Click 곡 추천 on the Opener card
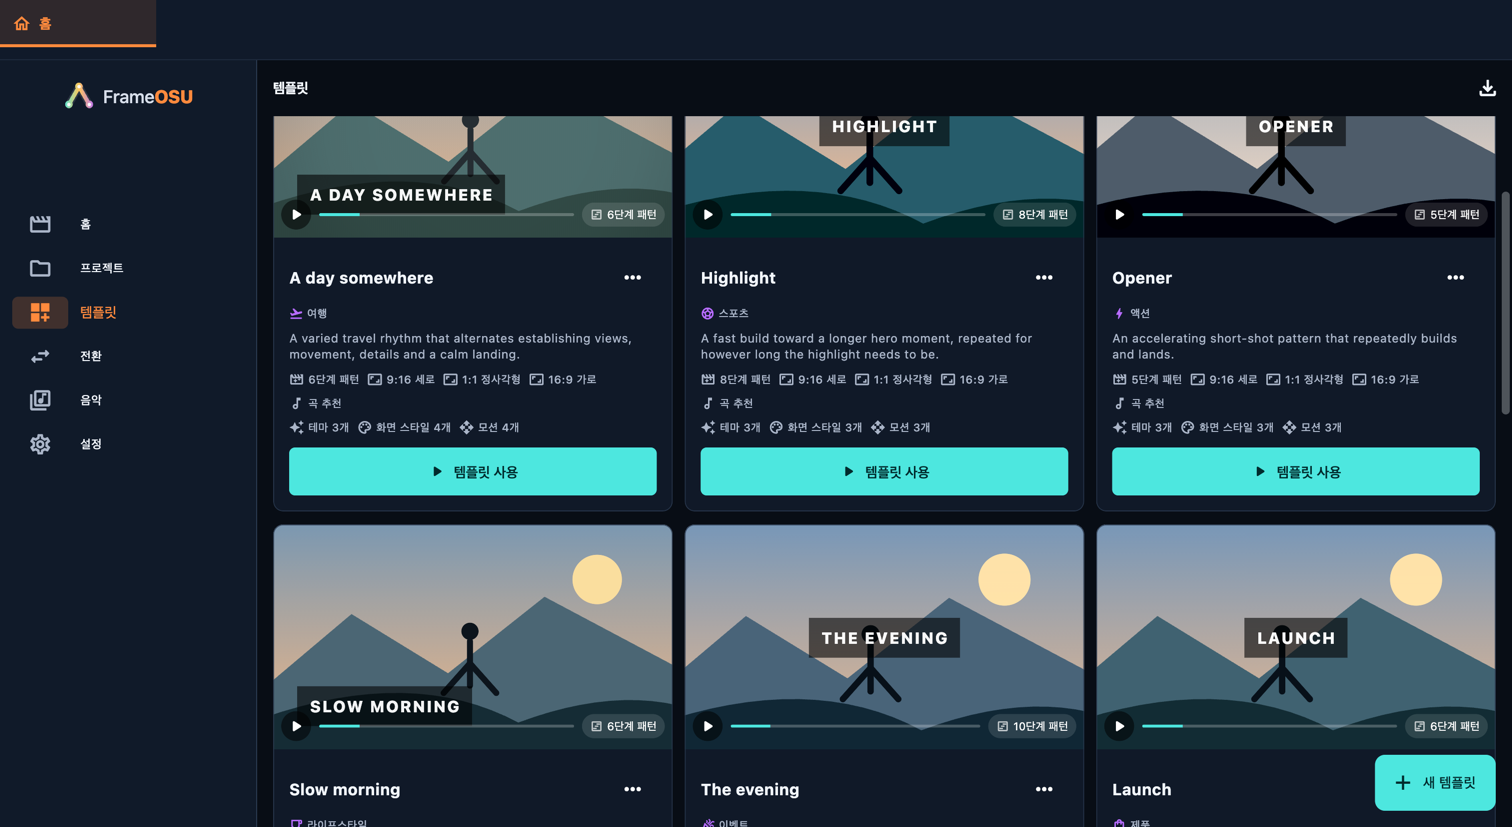Viewport: 1512px width, 827px height. (1139, 403)
